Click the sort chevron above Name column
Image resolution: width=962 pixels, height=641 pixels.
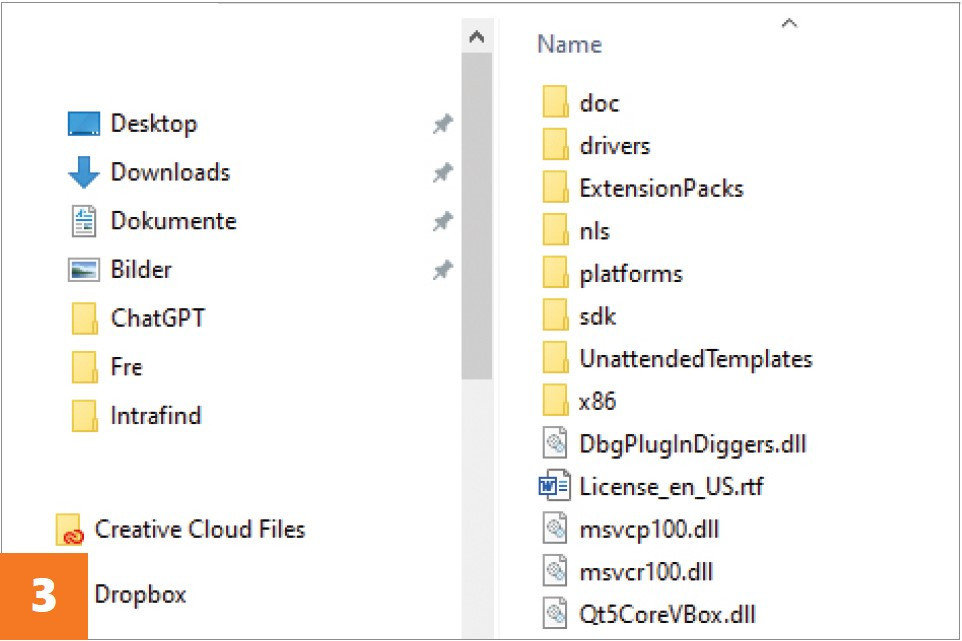pyautogui.click(x=789, y=23)
